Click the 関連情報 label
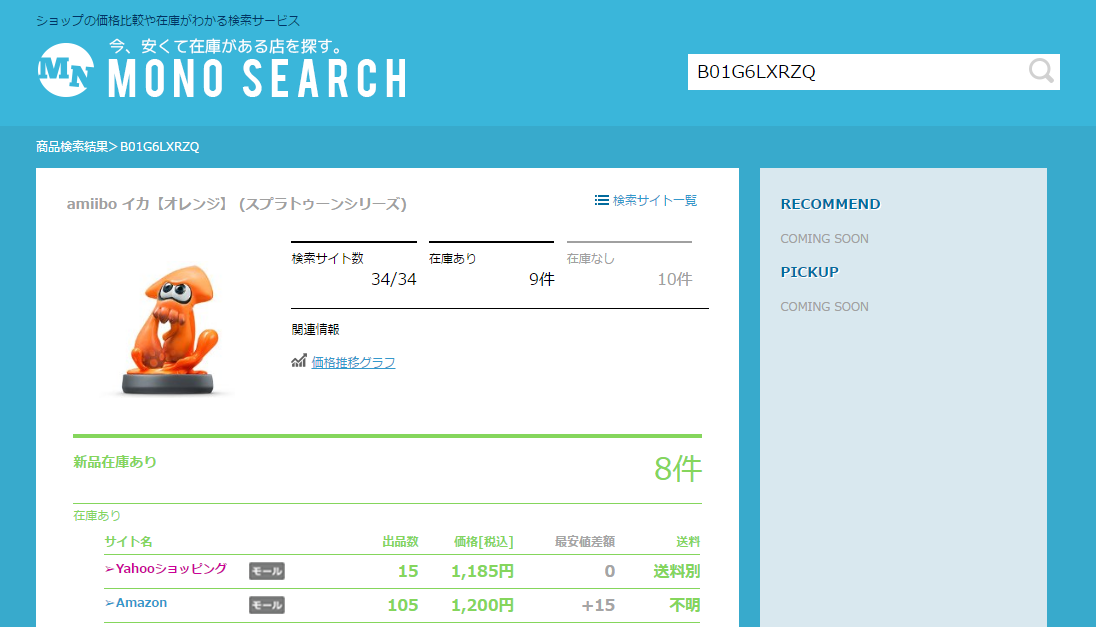The height and width of the screenshot is (627, 1096). click(x=315, y=329)
